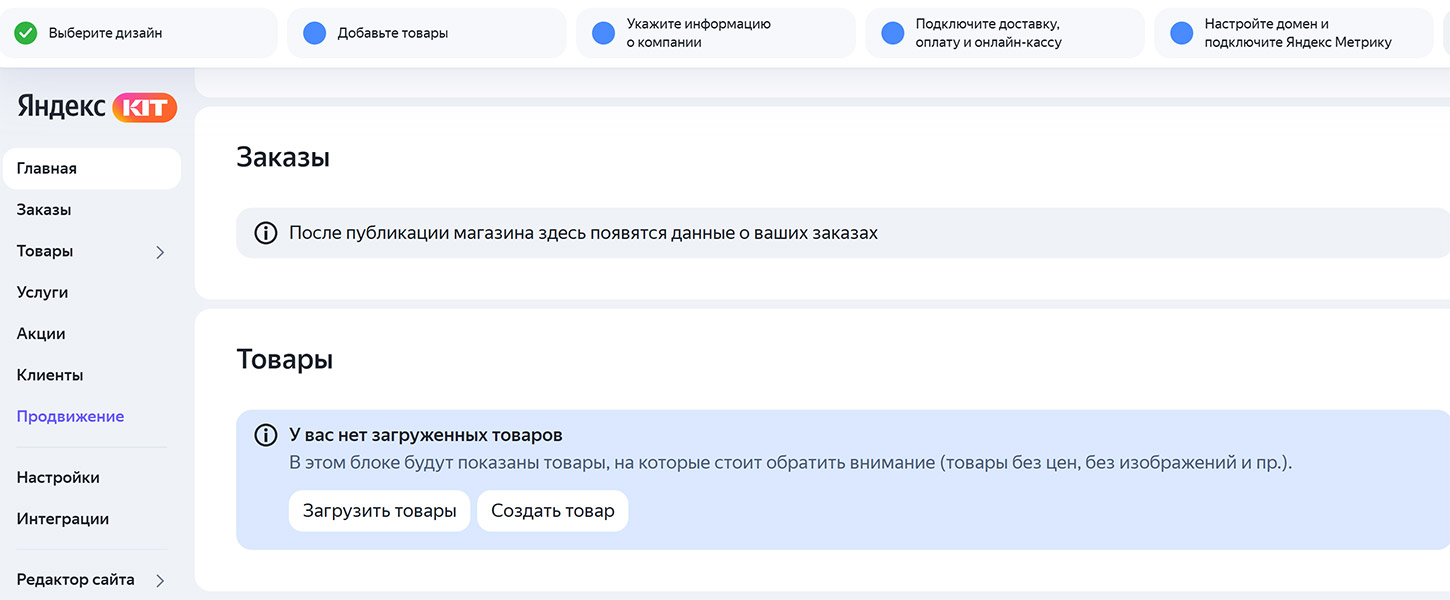Click the blue circle next to Добавьте товары
Viewport: 1450px width, 600px height.
click(x=314, y=33)
